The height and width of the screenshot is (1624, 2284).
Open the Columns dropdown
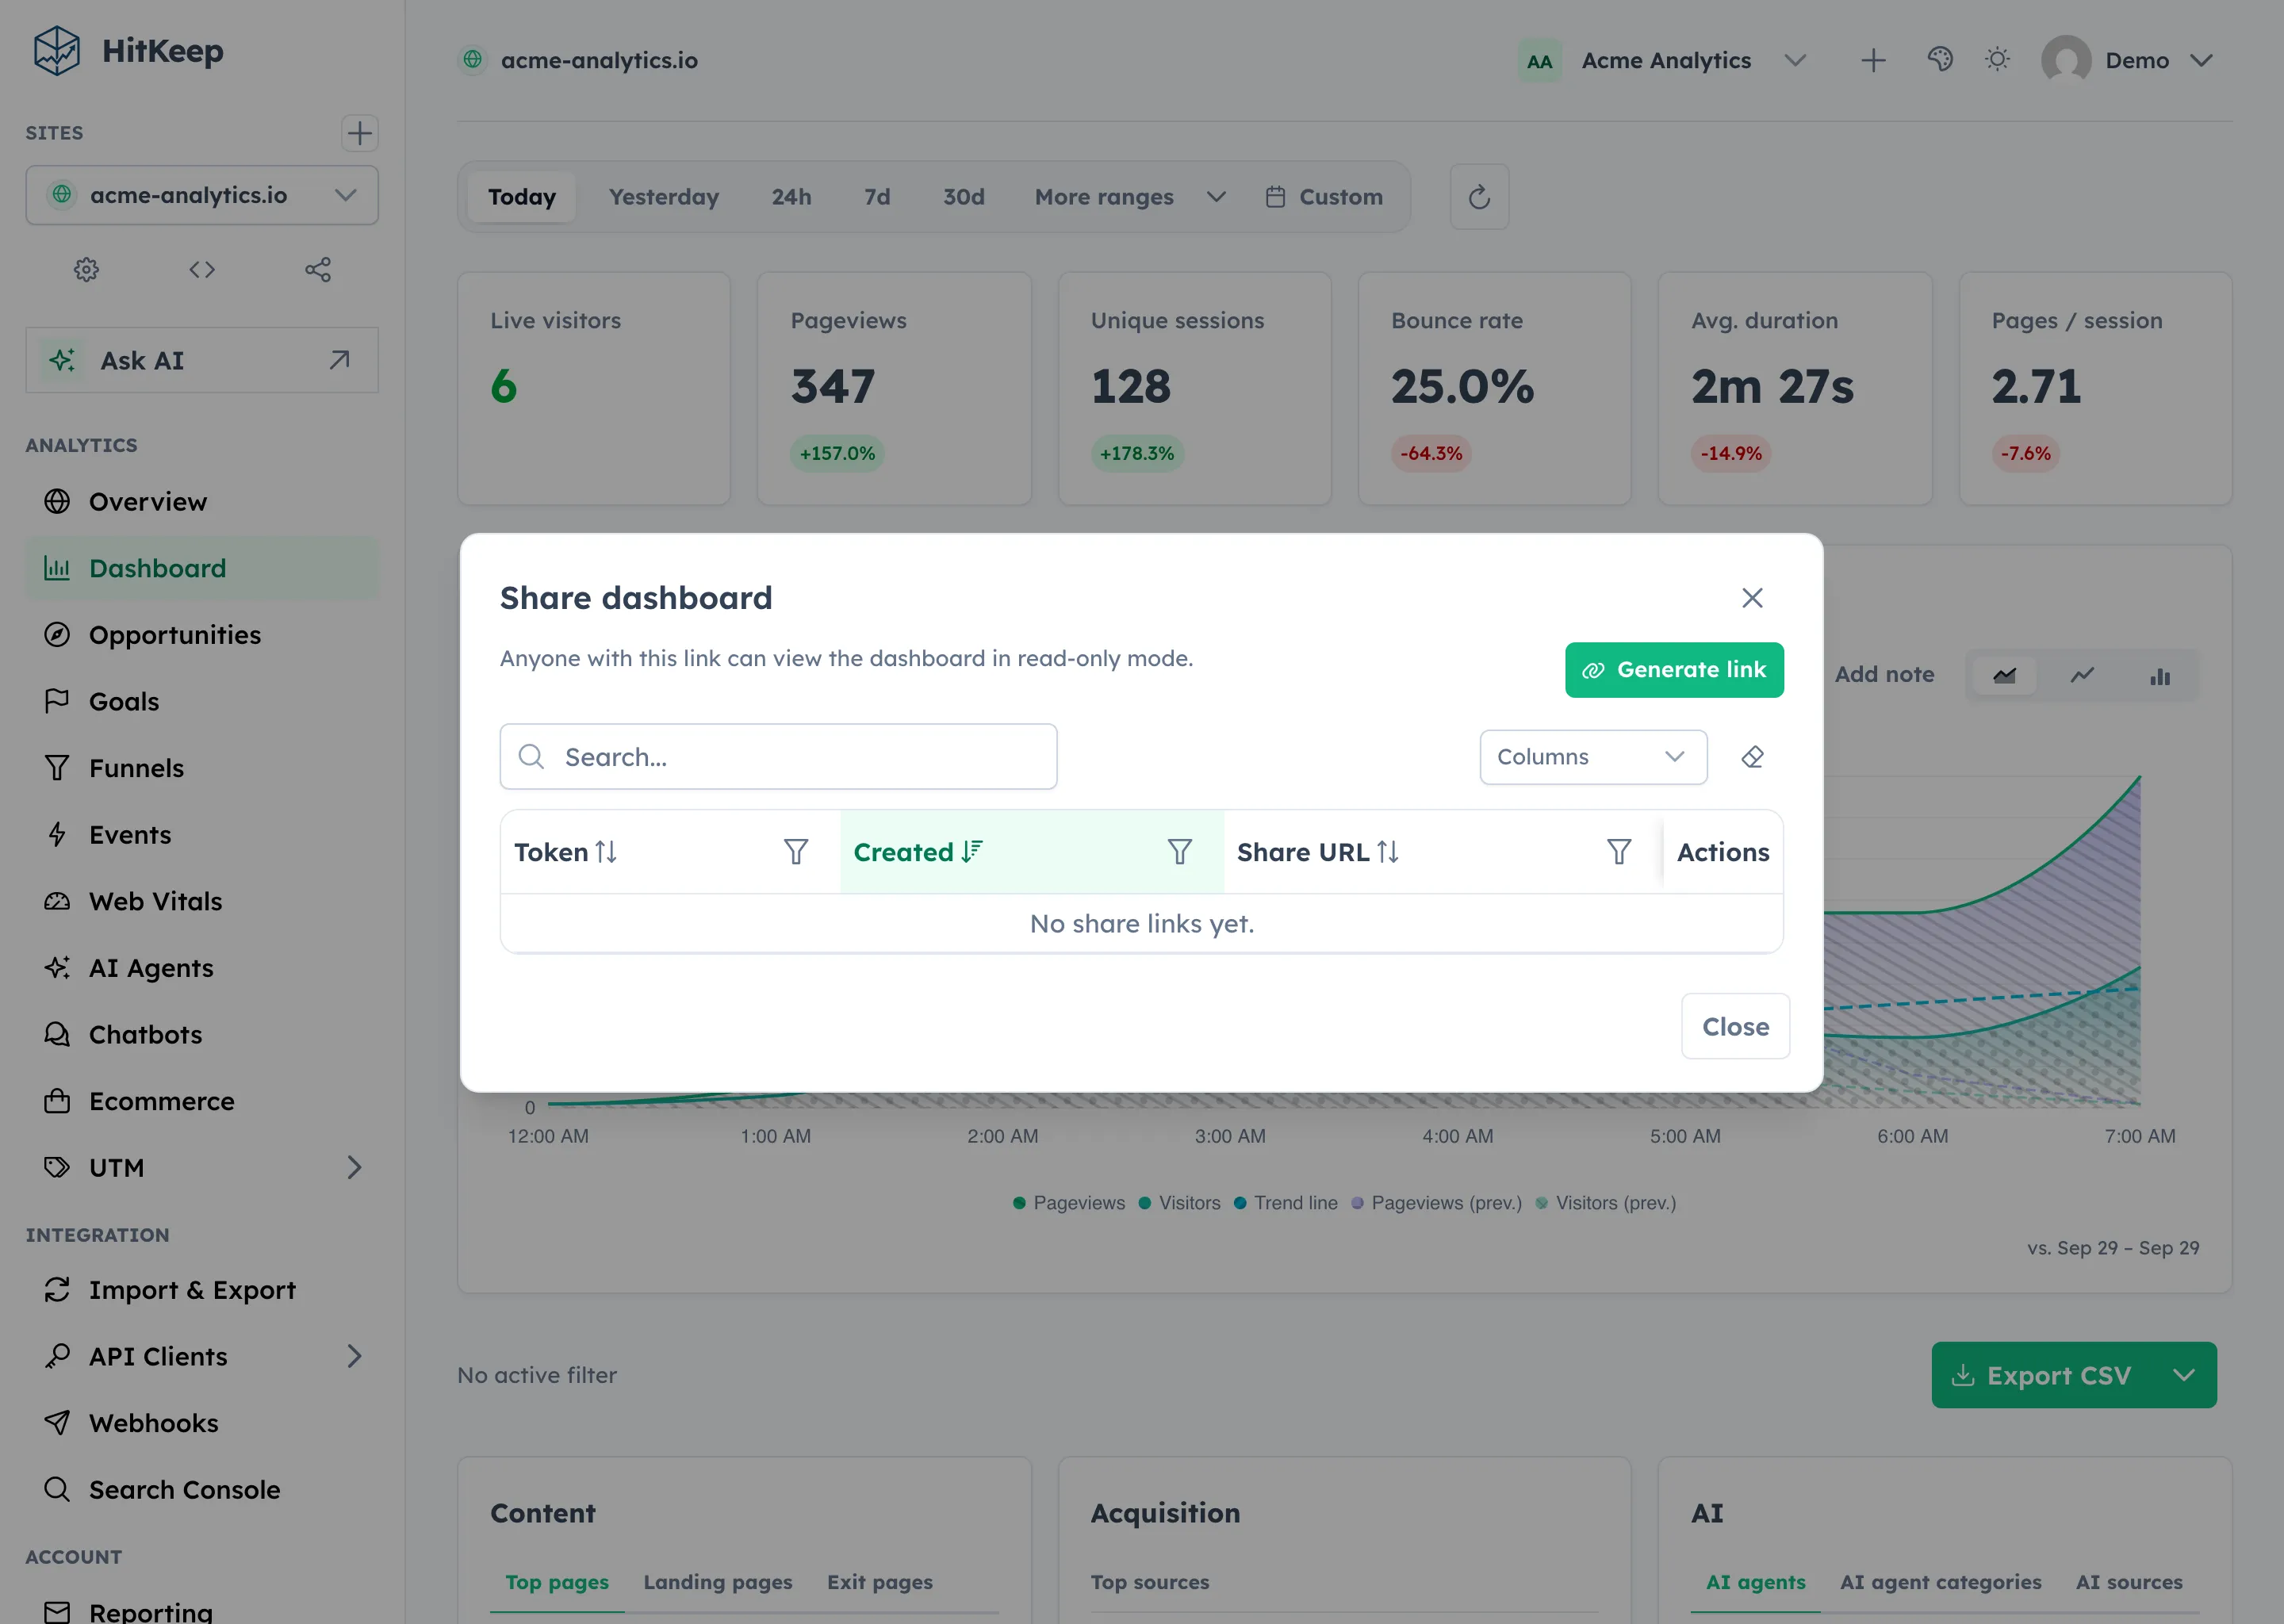tap(1593, 757)
